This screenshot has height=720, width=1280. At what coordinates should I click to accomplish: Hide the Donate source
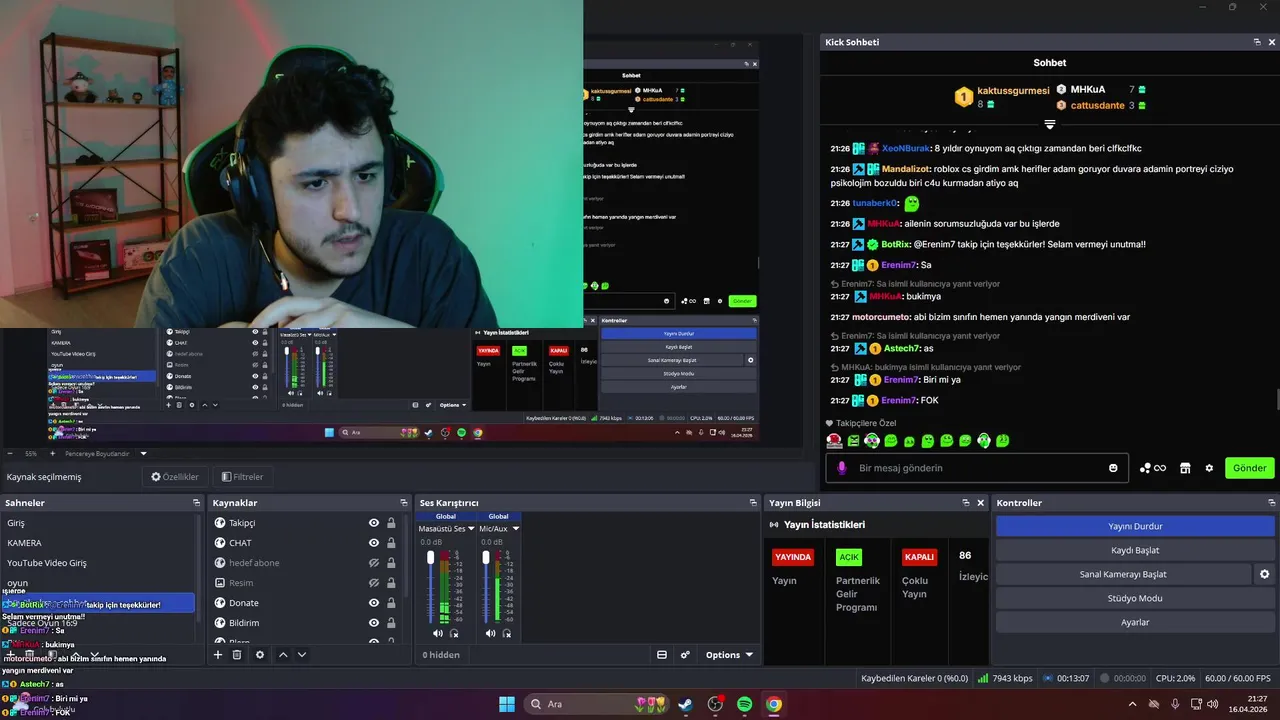click(374, 603)
